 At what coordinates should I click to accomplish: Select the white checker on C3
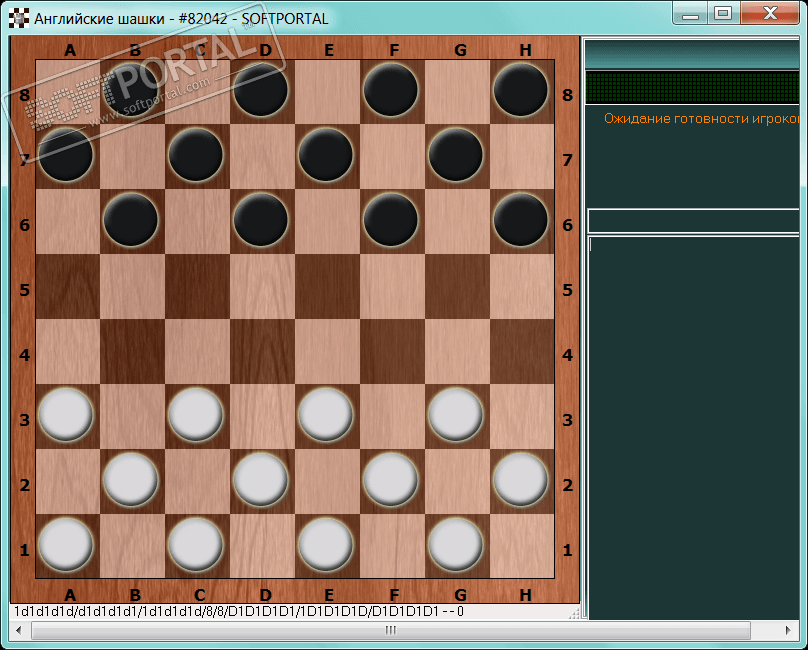pyautogui.click(x=196, y=415)
